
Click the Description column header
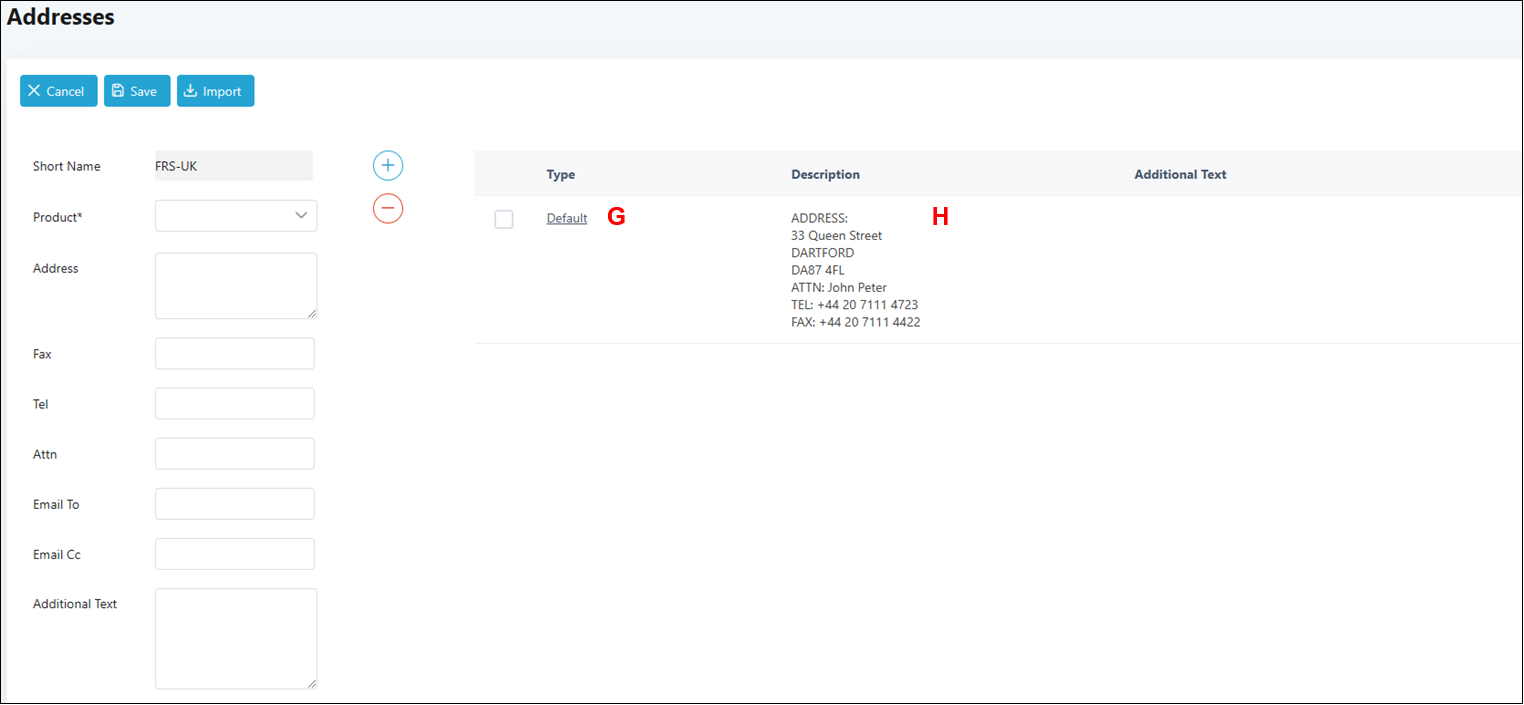[x=825, y=174]
